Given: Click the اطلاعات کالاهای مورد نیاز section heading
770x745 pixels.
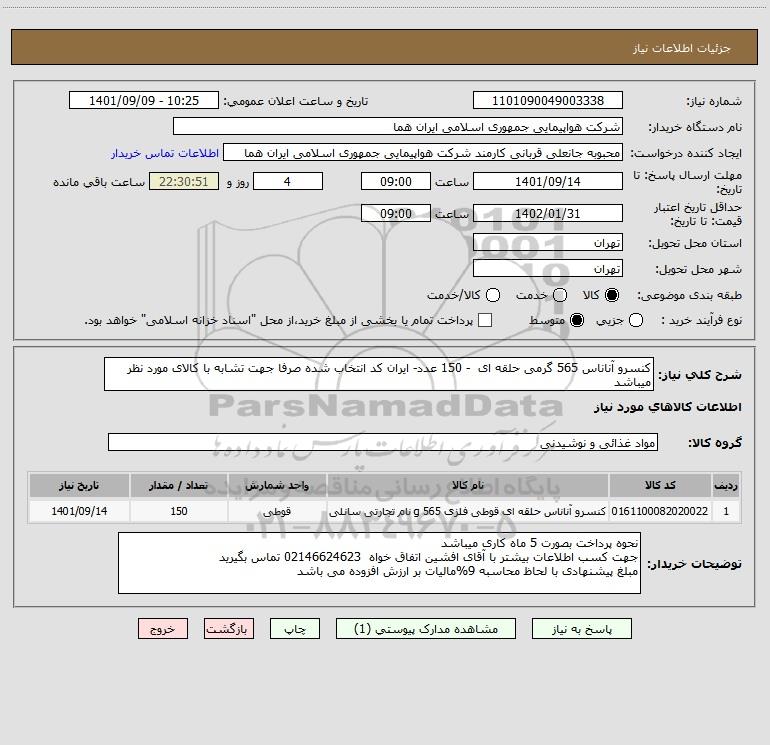Looking at the screenshot, I should coord(668,407).
